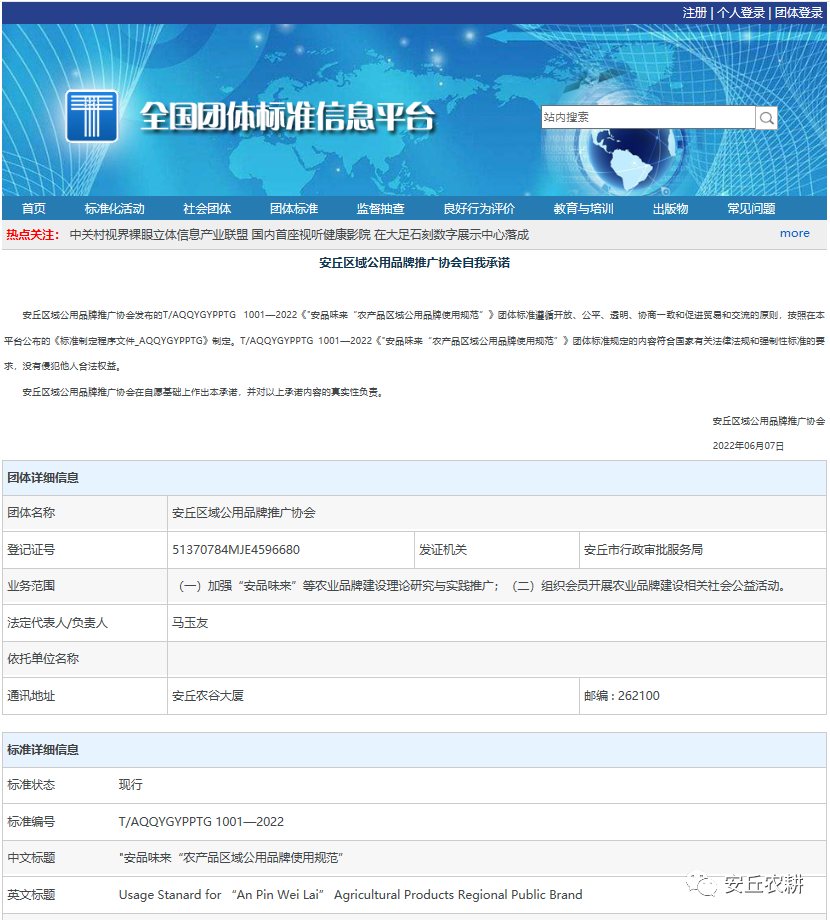Click the 团体详细信息 section header
830x920 pixels.
(x=43, y=478)
